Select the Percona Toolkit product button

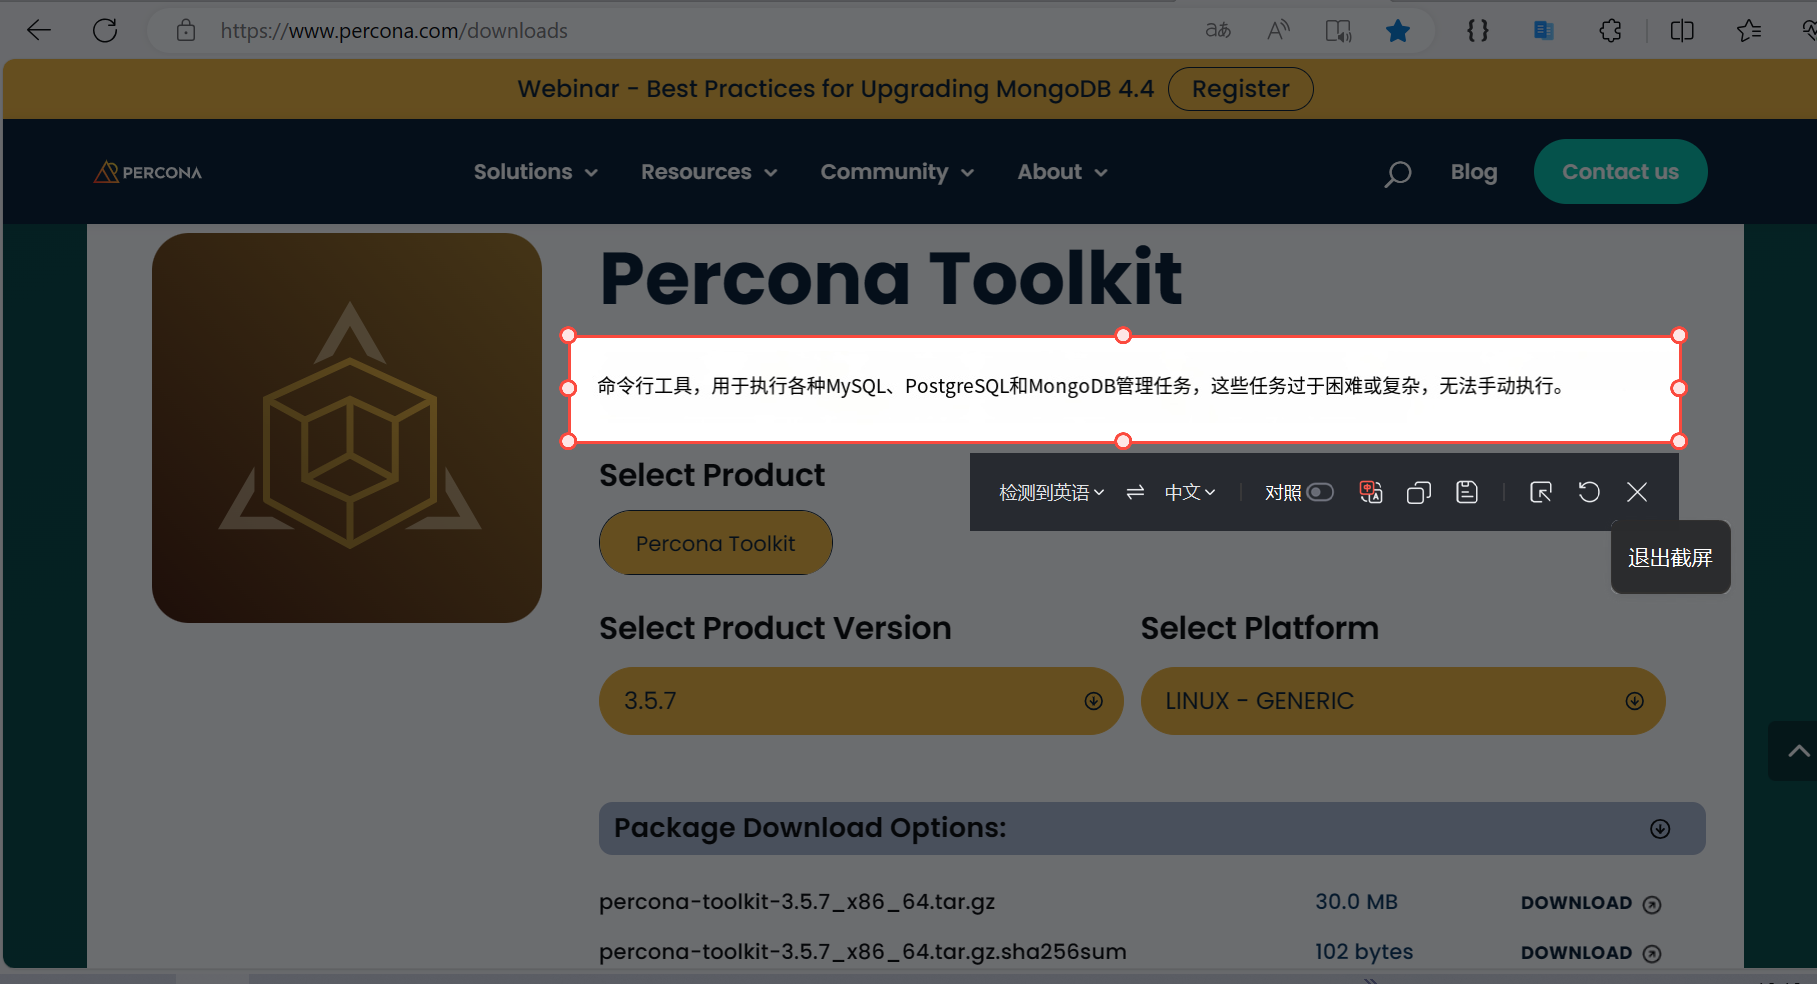click(x=716, y=543)
